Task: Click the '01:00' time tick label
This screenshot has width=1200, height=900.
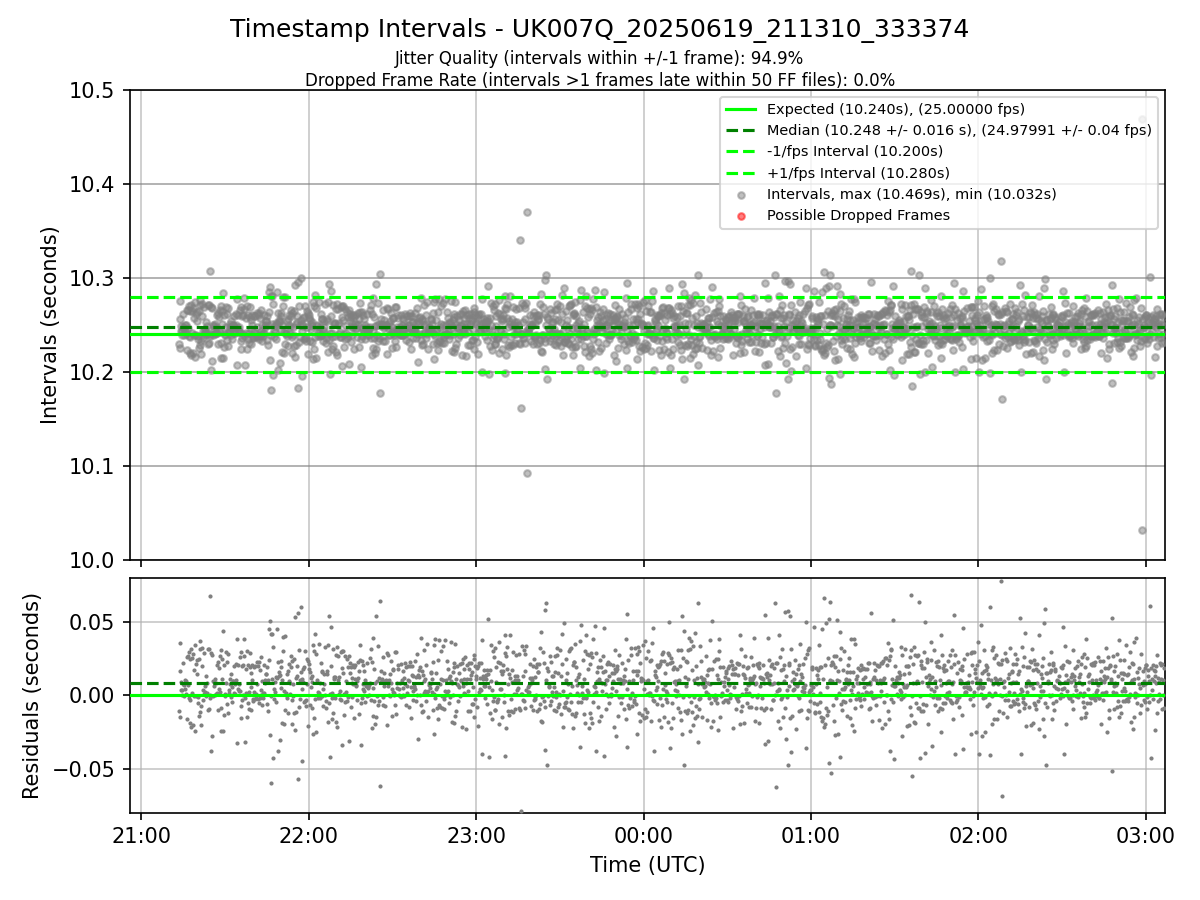Action: coord(811,834)
